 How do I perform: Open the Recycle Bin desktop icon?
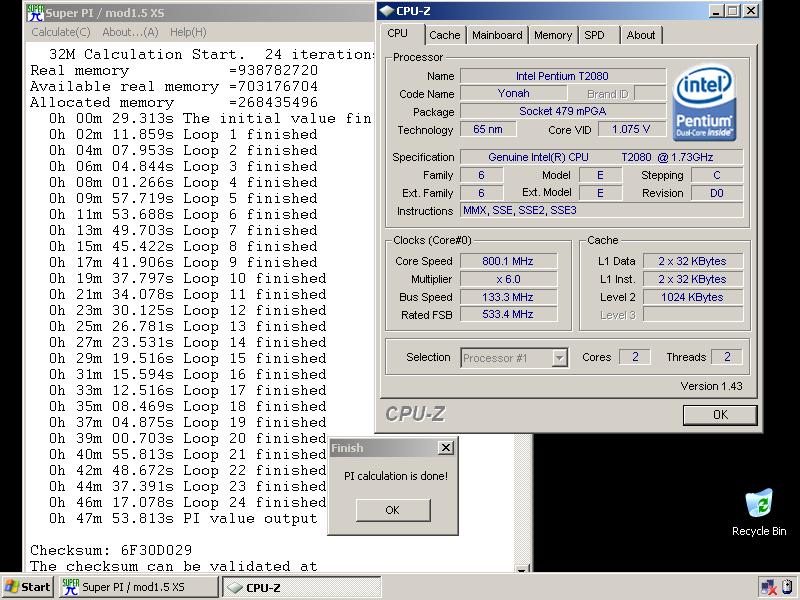759,512
